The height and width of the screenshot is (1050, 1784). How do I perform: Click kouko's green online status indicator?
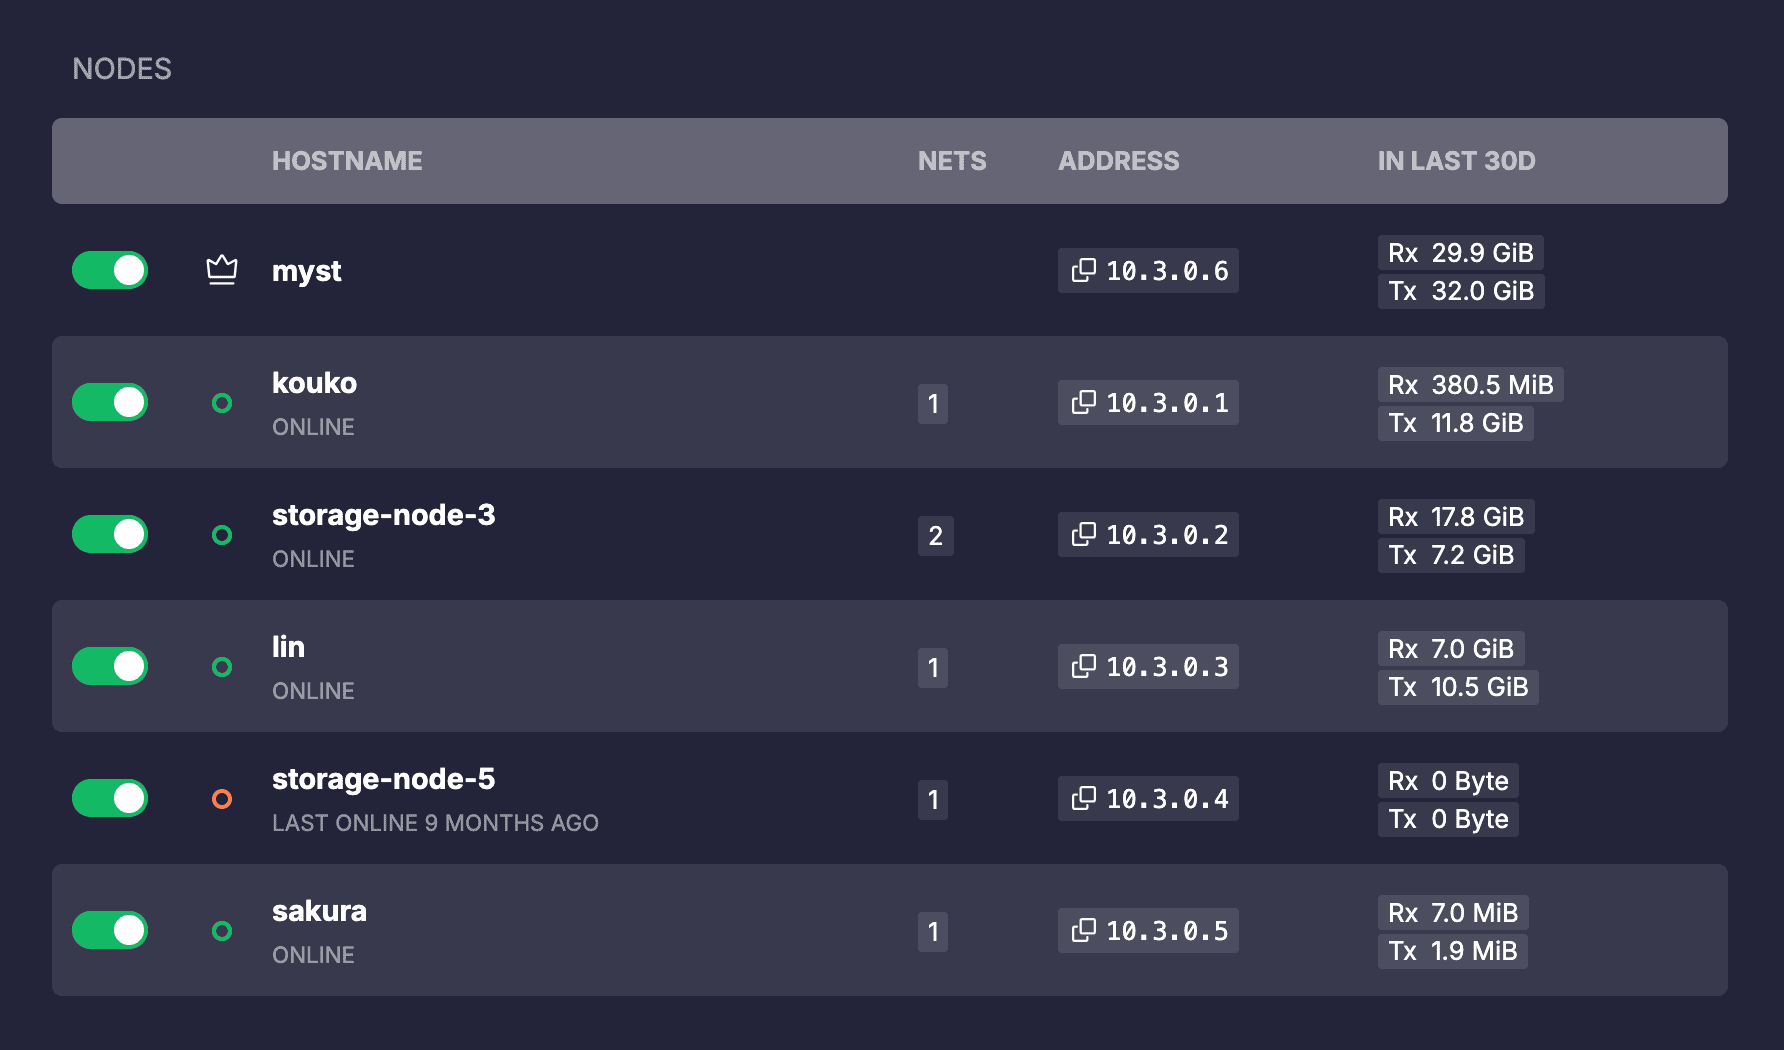pyautogui.click(x=222, y=403)
